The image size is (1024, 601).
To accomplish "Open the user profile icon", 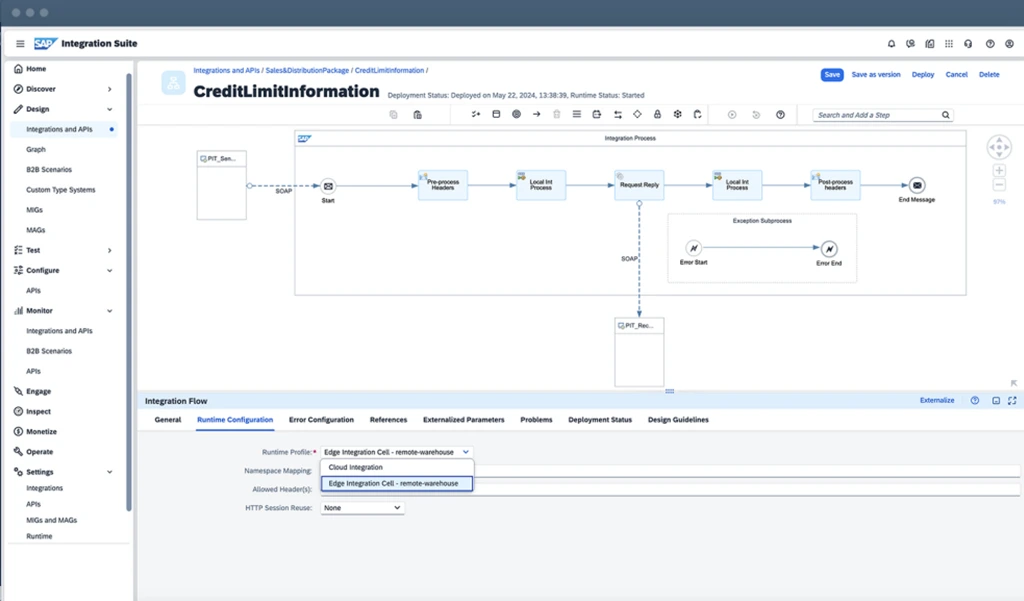I will tap(1009, 44).
